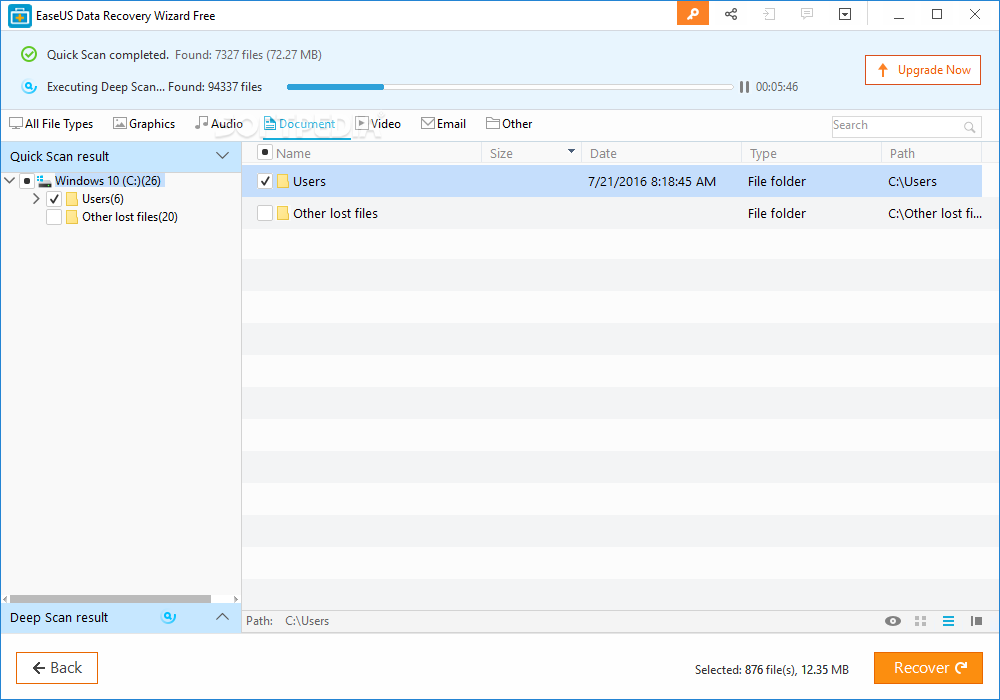Check Other lost files(20) tree checkbox
The image size is (1000, 700).
click(54, 217)
